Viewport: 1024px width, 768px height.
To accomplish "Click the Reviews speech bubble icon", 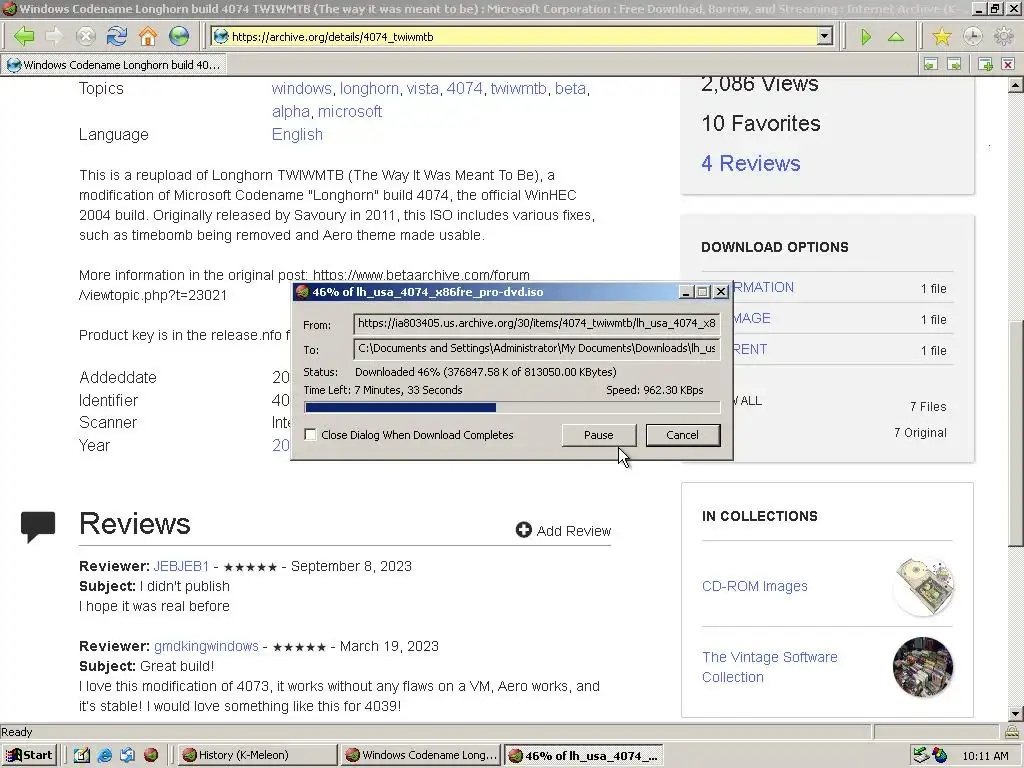I will 38,526.
